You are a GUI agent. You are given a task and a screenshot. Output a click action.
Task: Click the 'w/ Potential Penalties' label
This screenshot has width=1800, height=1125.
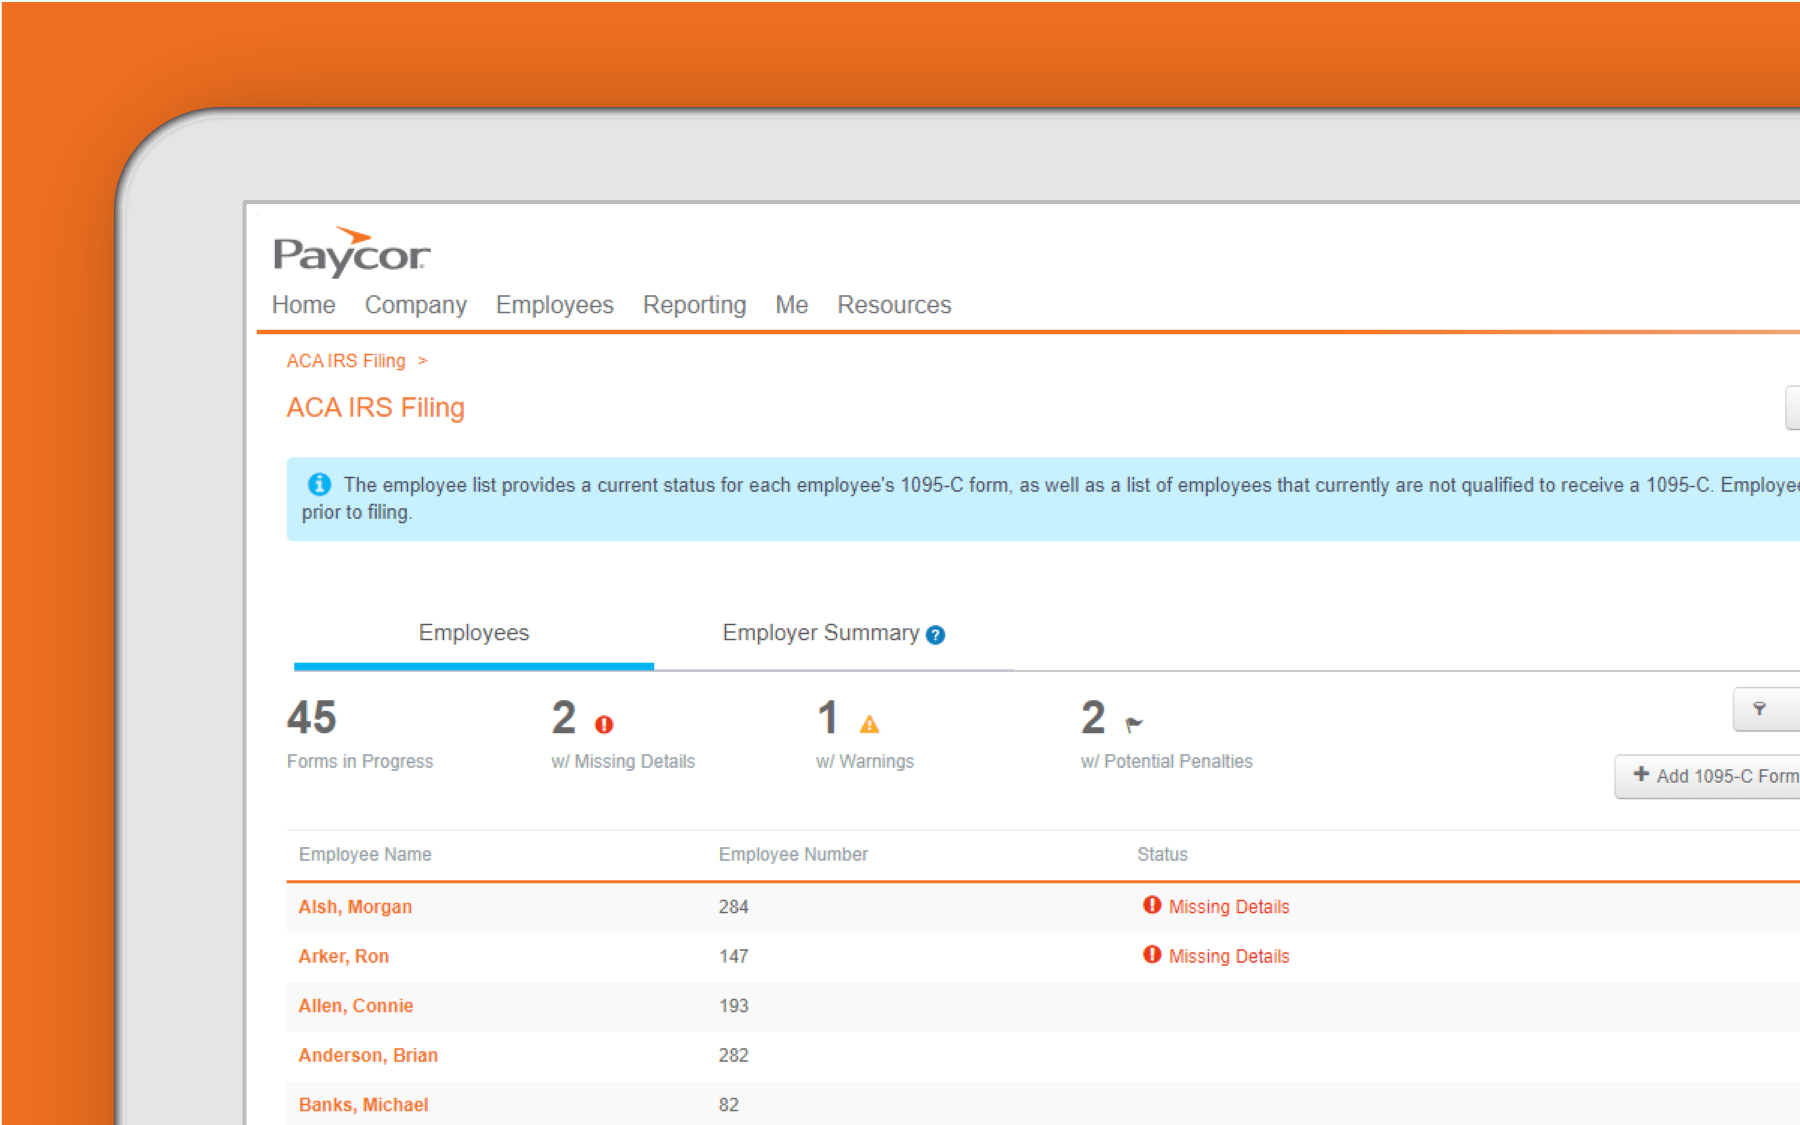pos(1166,761)
